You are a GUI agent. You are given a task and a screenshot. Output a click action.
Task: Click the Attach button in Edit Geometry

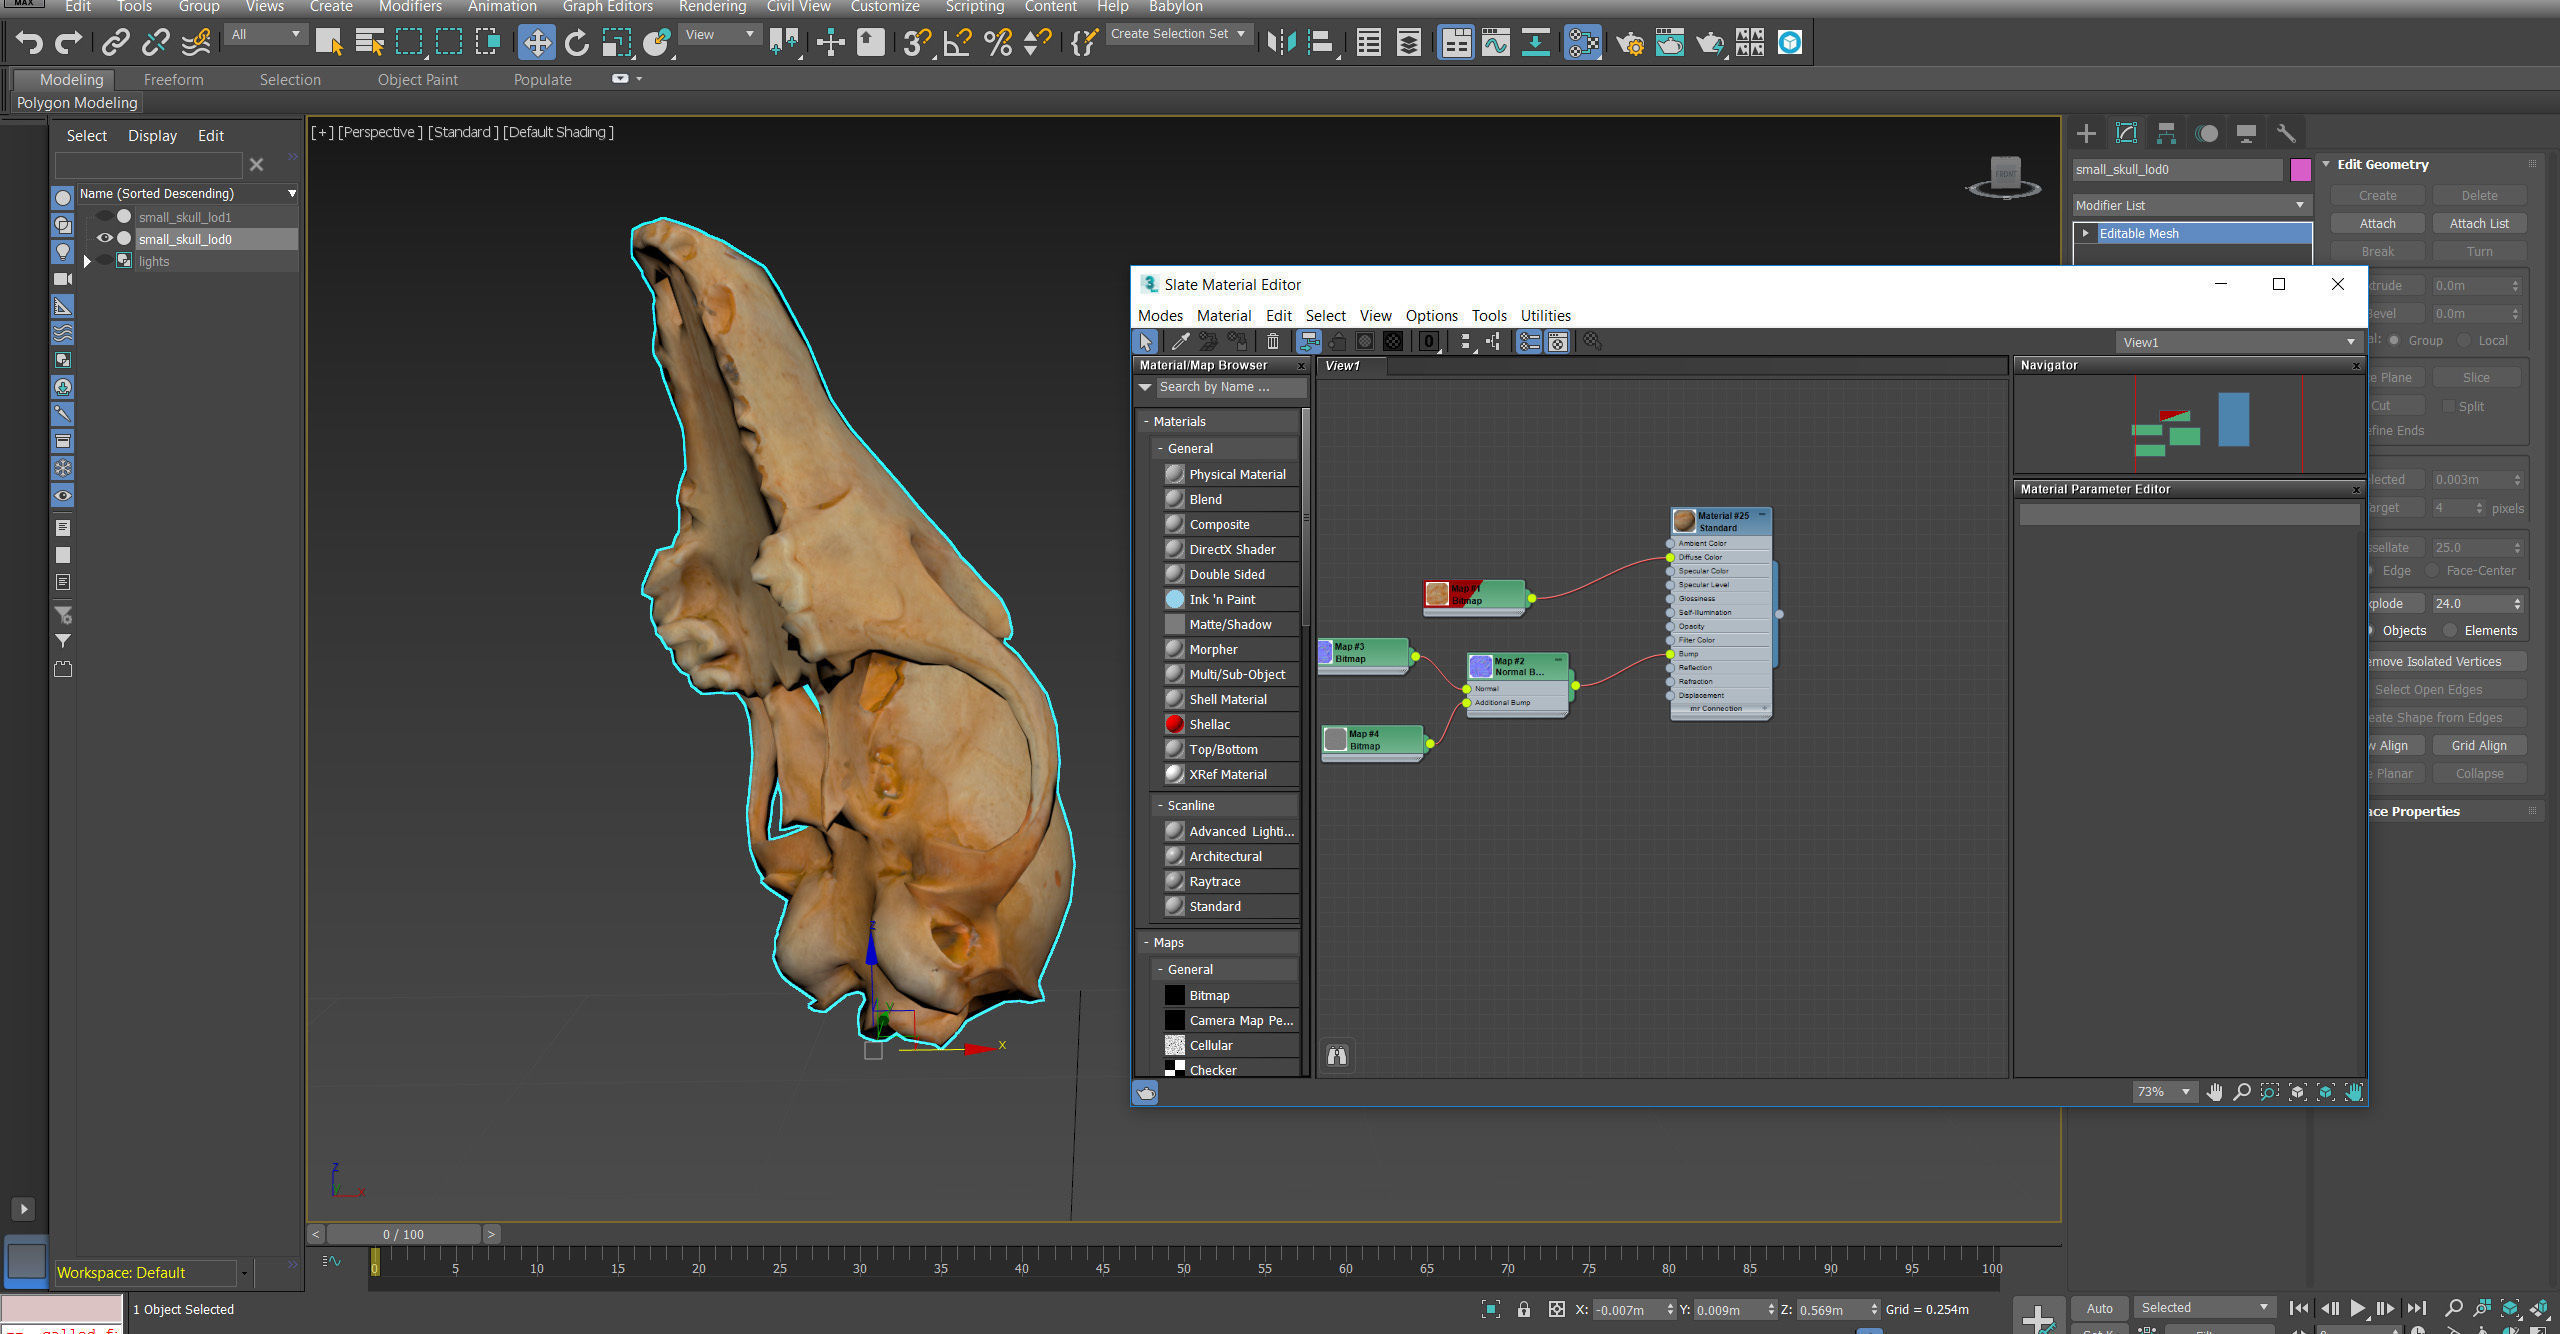coord(2377,224)
